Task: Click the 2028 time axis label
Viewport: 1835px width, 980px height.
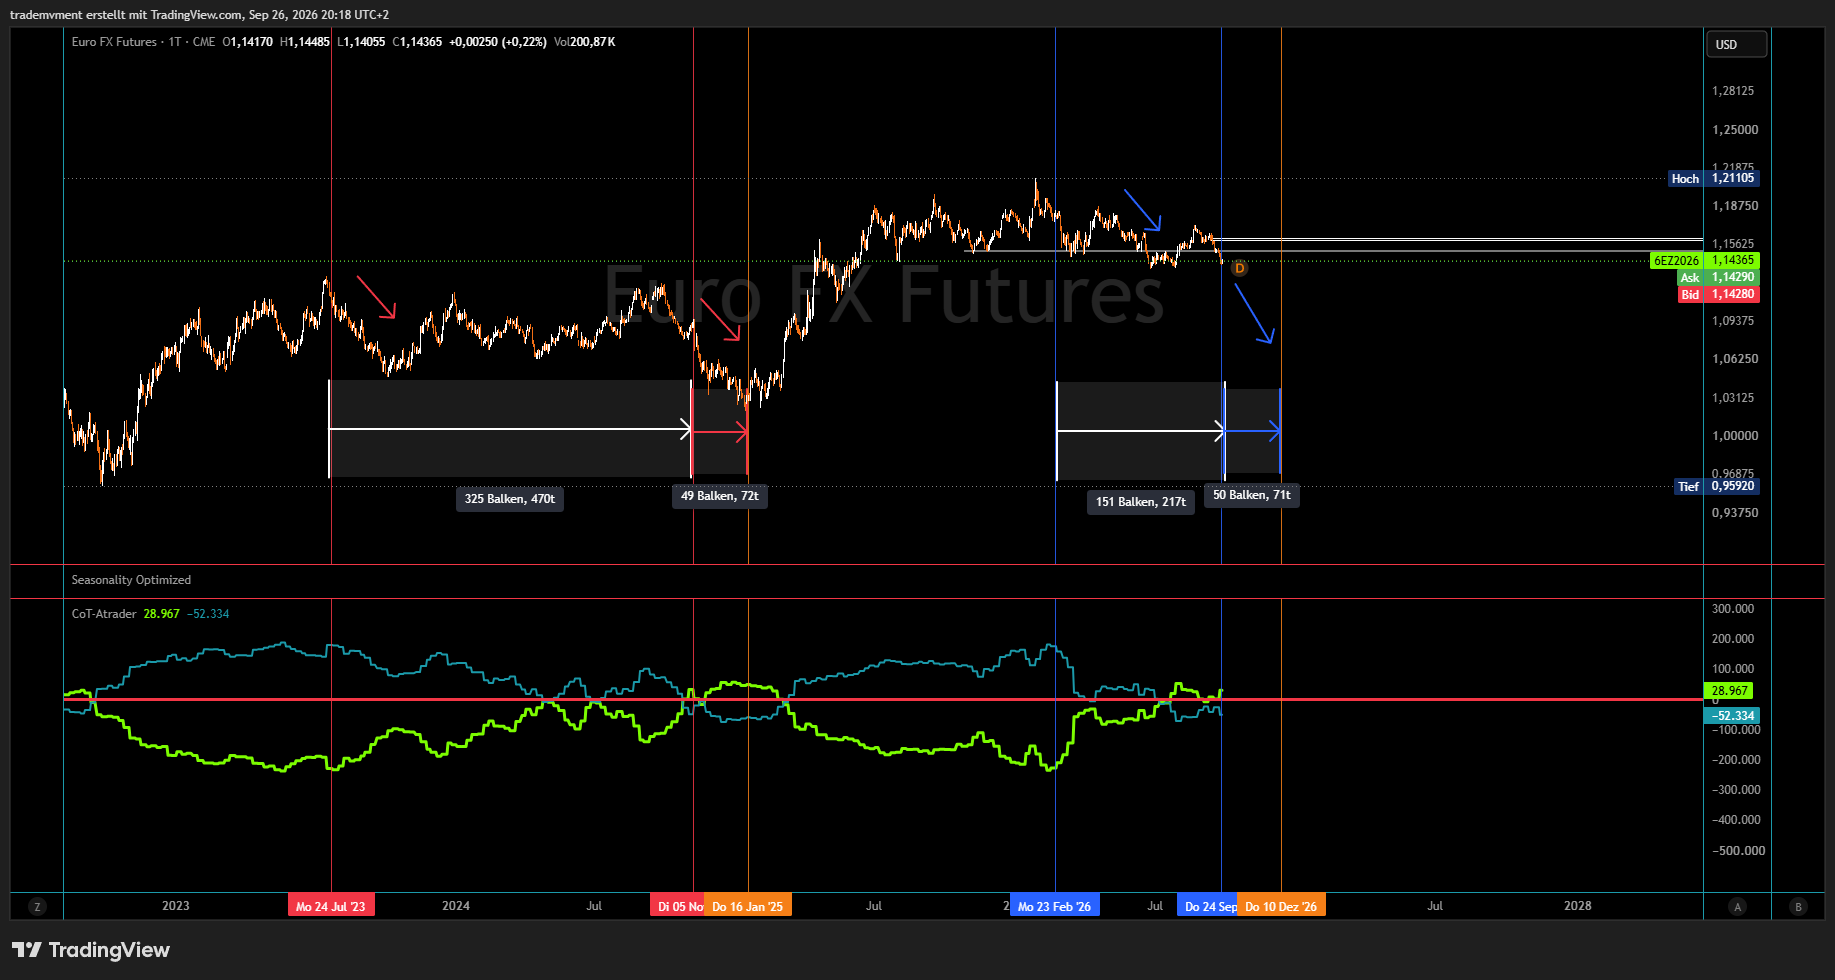Action: pos(1578,906)
